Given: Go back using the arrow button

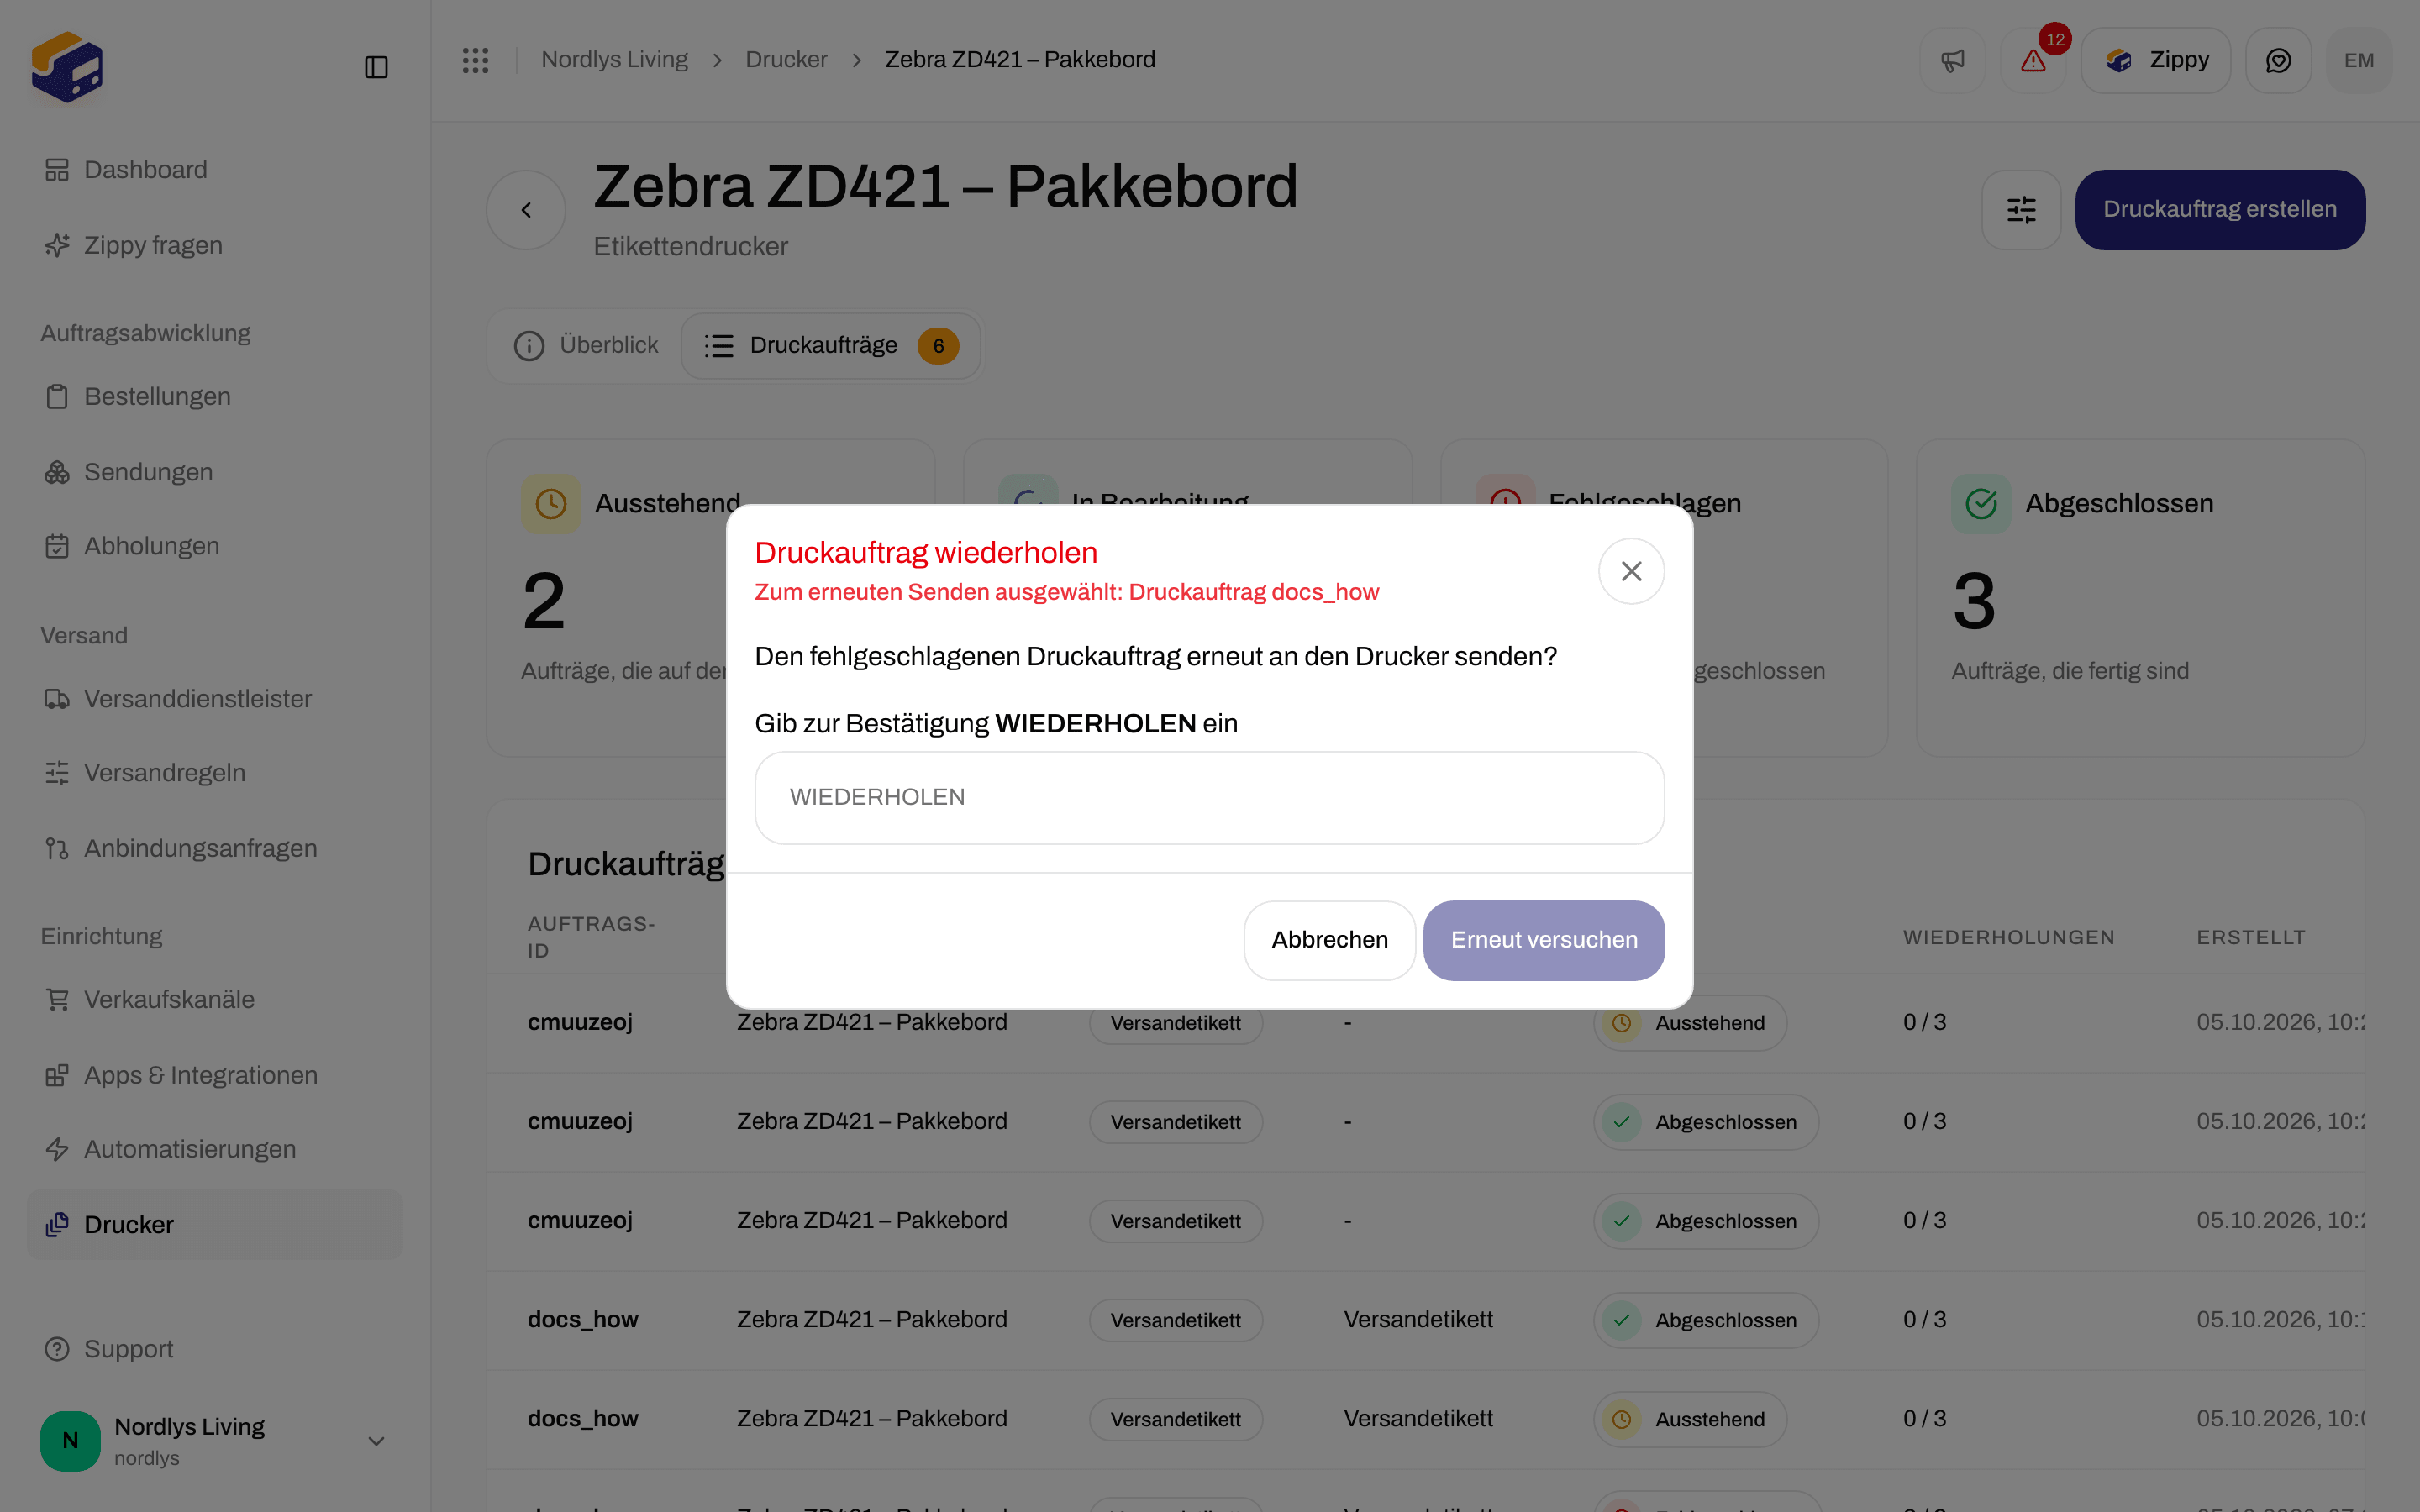Looking at the screenshot, I should (526, 209).
